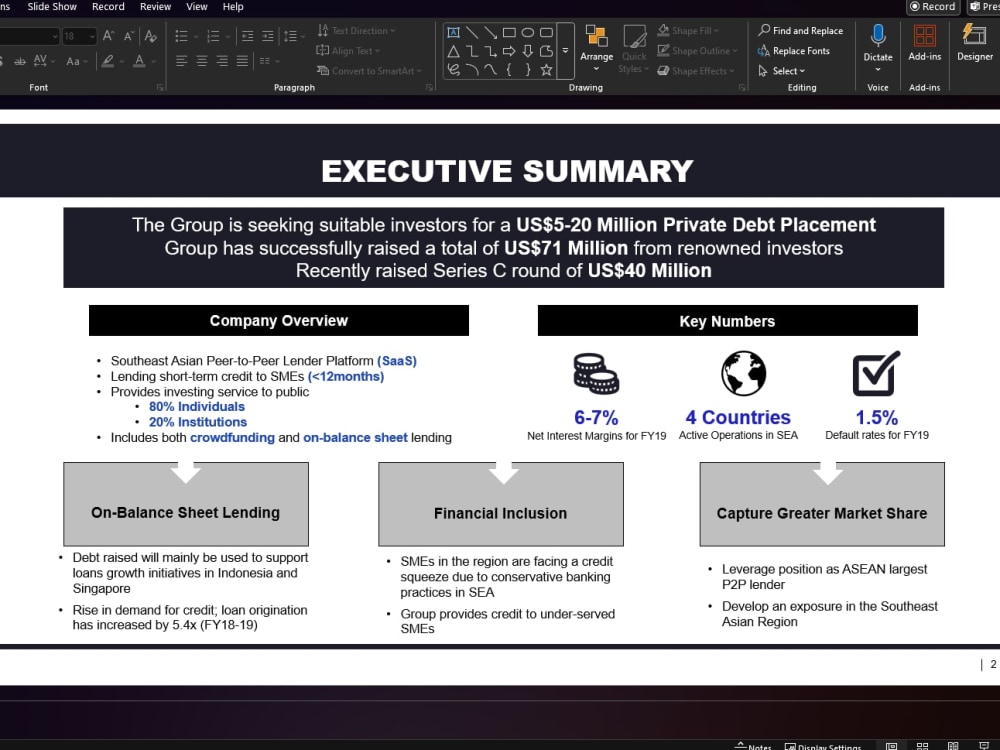Open the Add-ins gallery

click(x=925, y=43)
